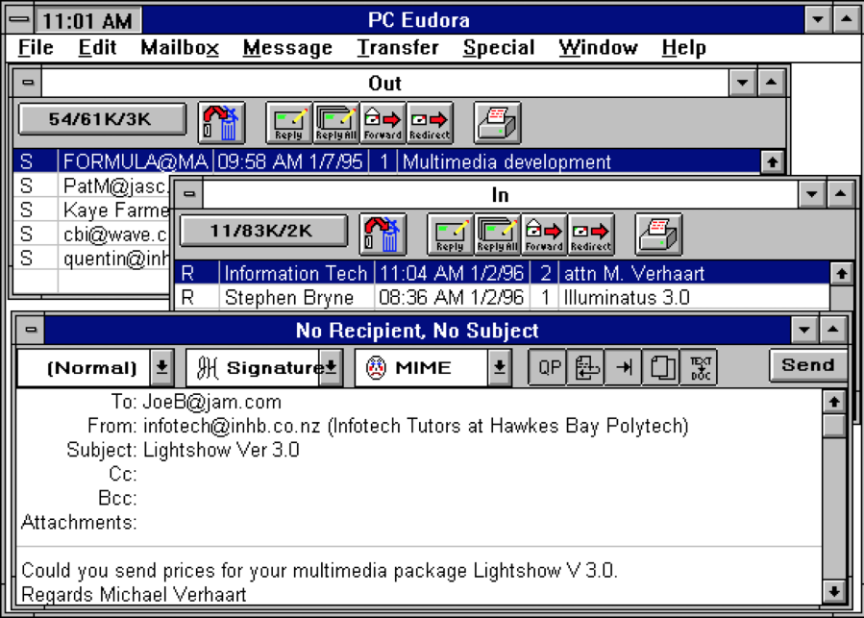Image resolution: width=864 pixels, height=618 pixels.
Task: Select the PatM@jasc message in Out
Action: [91, 186]
